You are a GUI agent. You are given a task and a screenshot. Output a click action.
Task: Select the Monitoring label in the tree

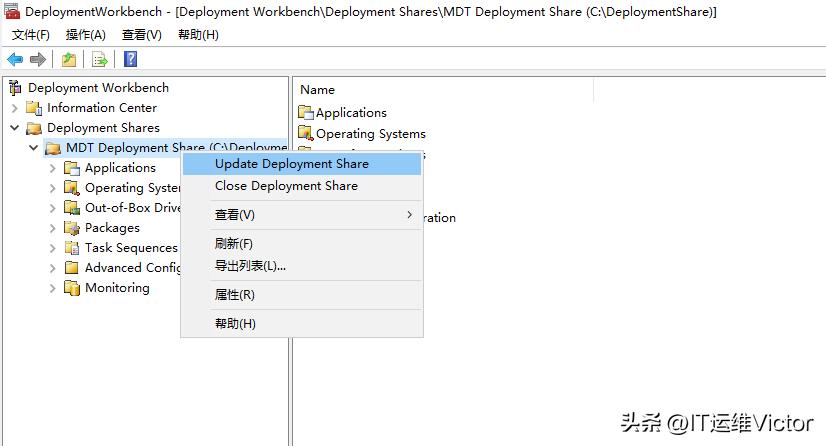click(117, 288)
